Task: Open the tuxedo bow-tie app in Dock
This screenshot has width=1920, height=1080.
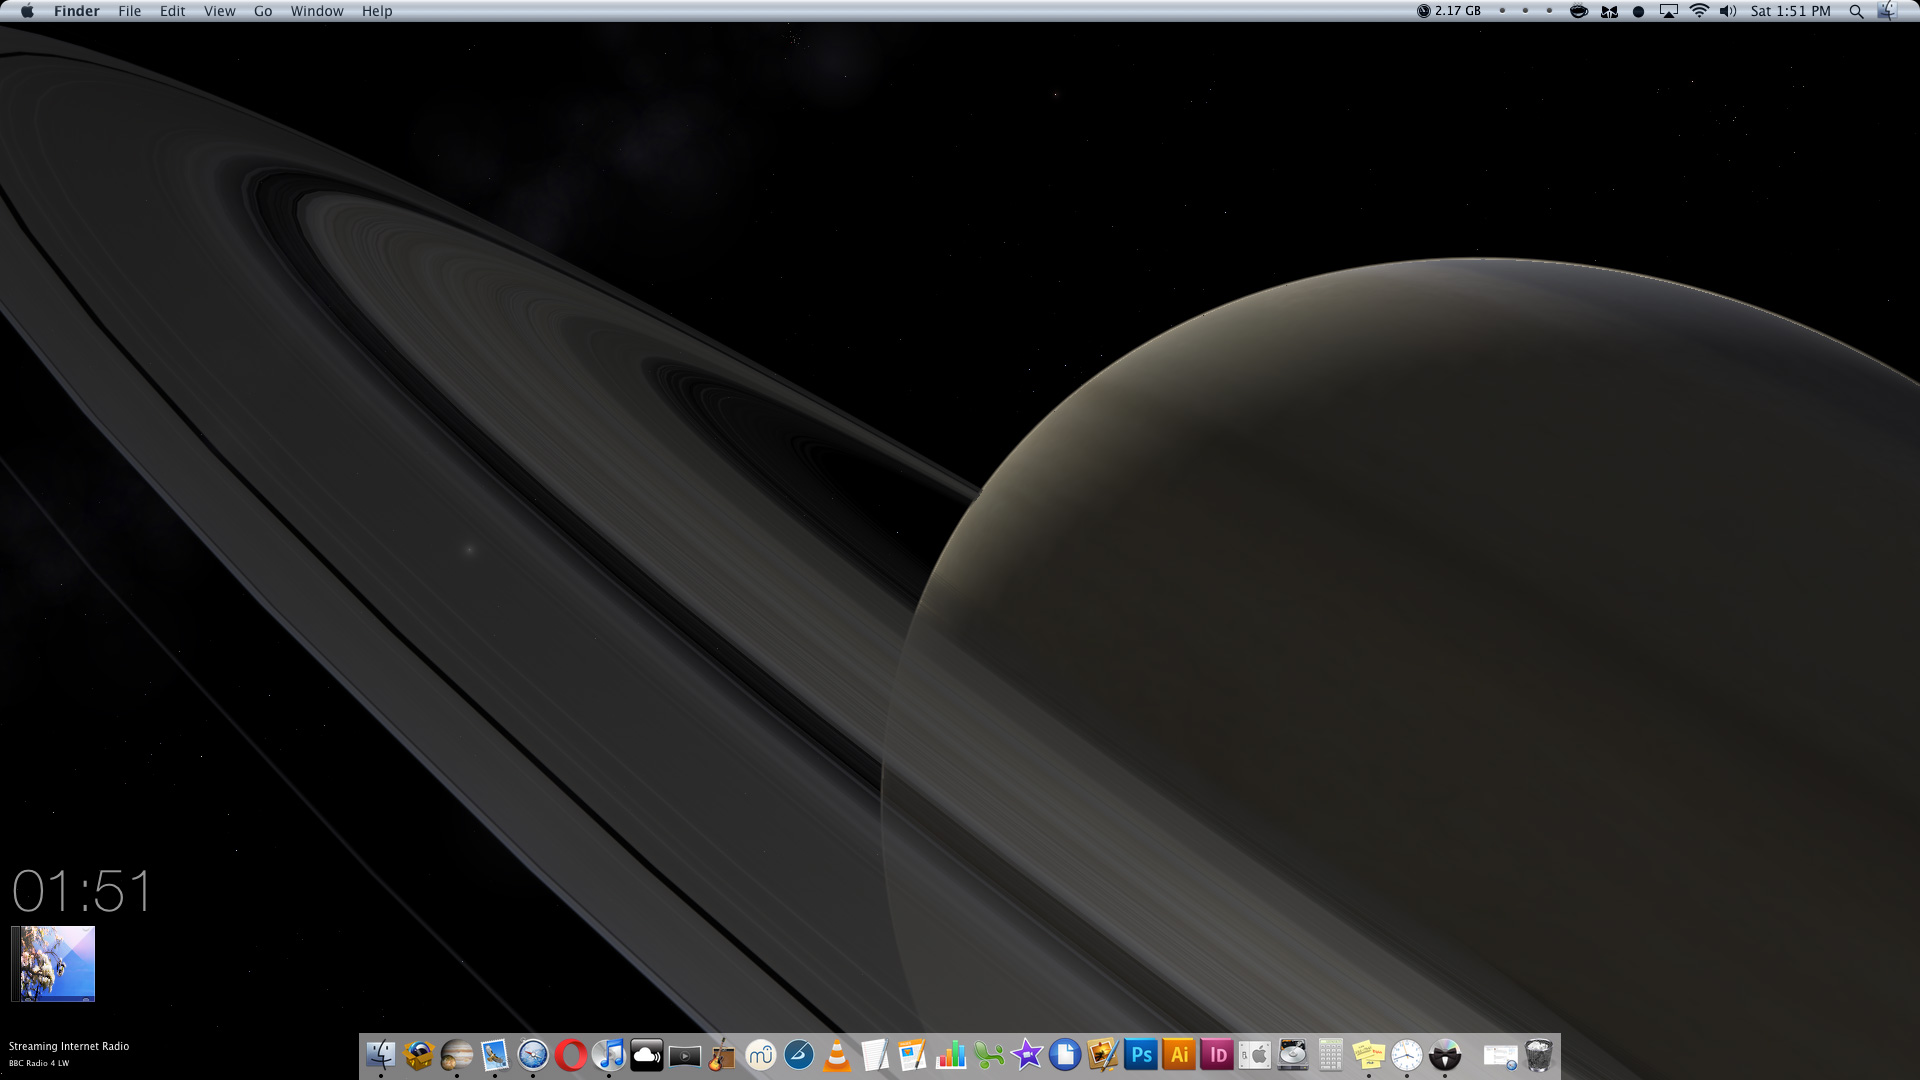Action: pyautogui.click(x=1445, y=1055)
